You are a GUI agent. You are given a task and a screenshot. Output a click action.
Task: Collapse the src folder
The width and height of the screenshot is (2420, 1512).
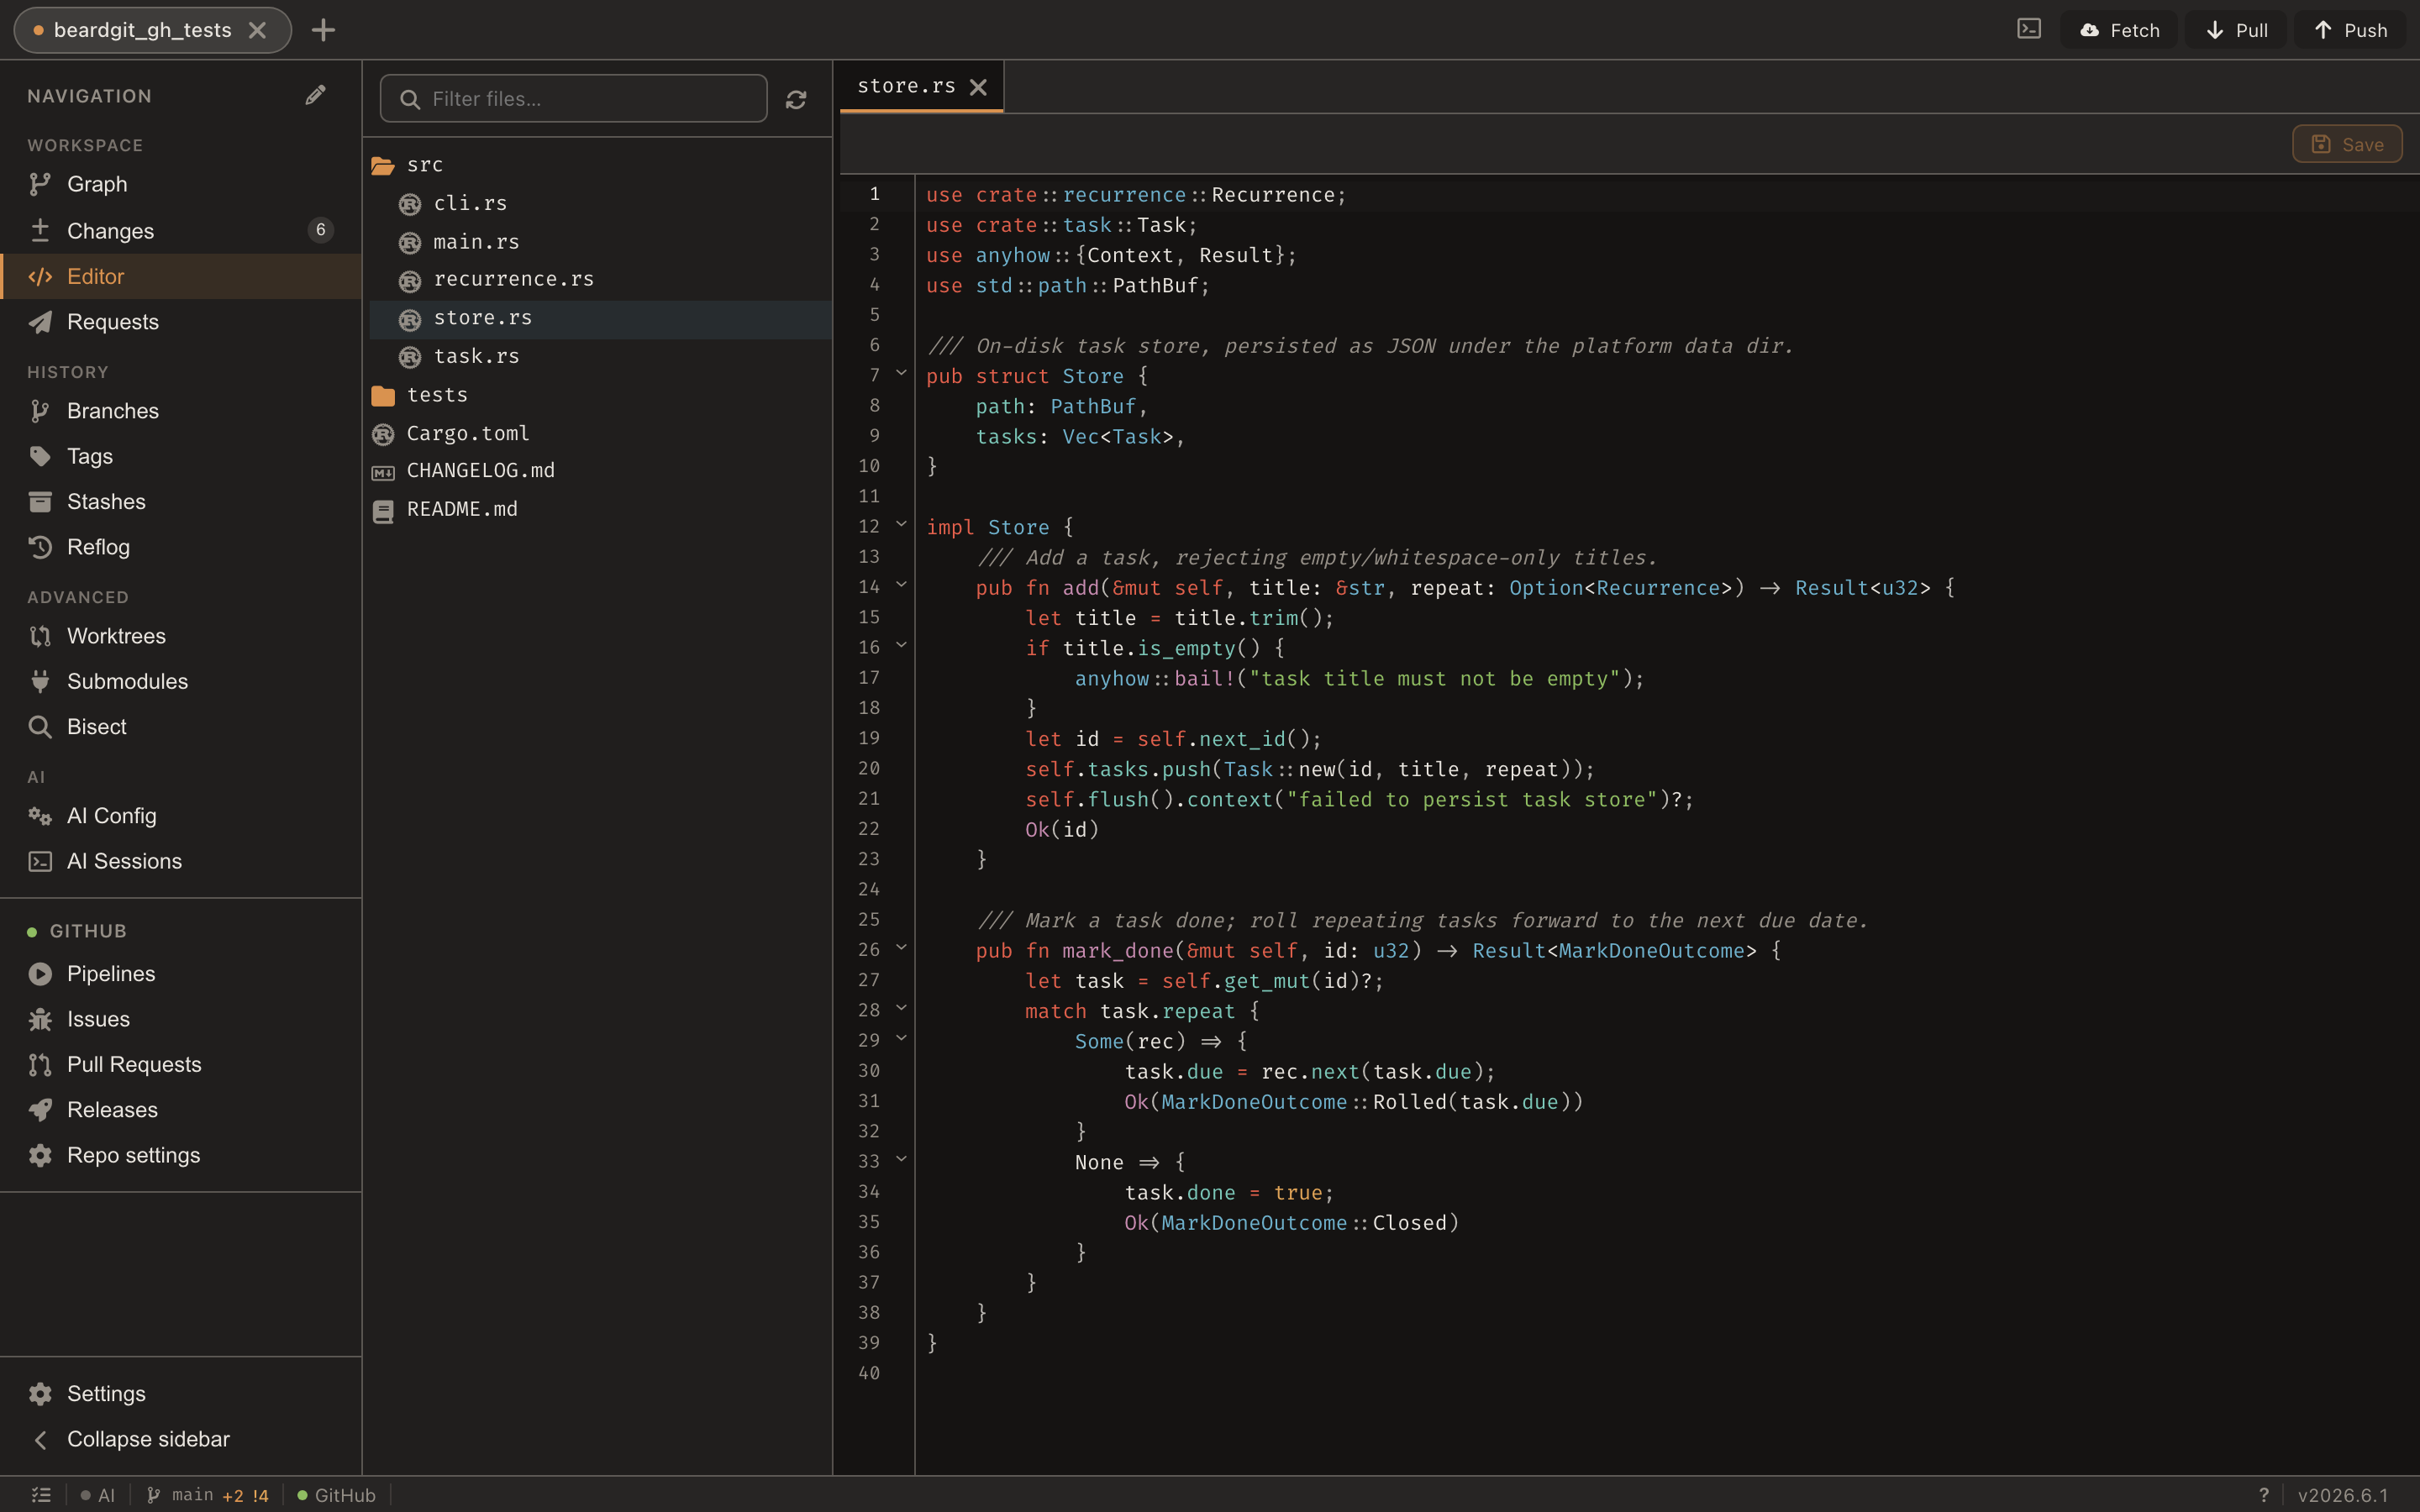point(600,165)
